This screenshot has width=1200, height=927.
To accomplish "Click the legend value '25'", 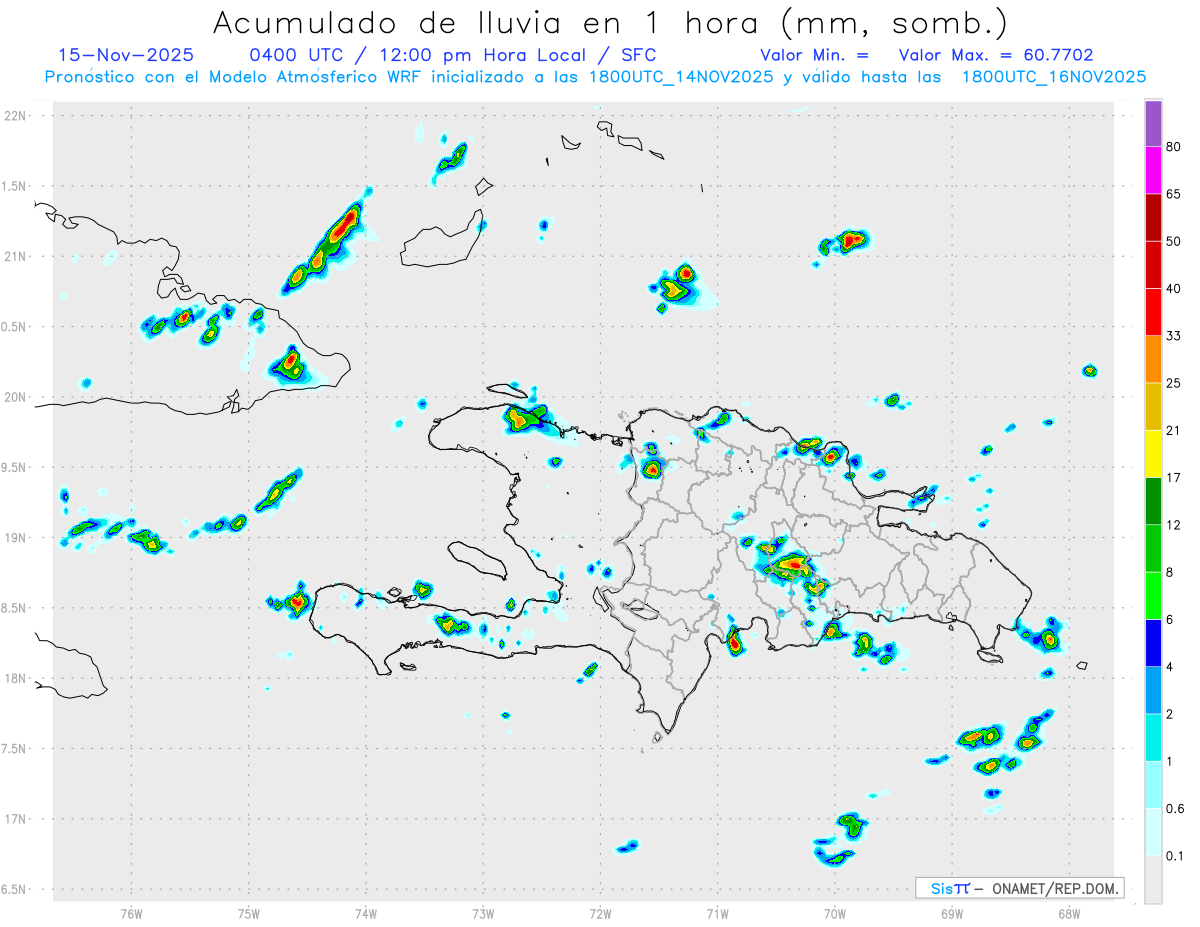I will pos(1174,383).
